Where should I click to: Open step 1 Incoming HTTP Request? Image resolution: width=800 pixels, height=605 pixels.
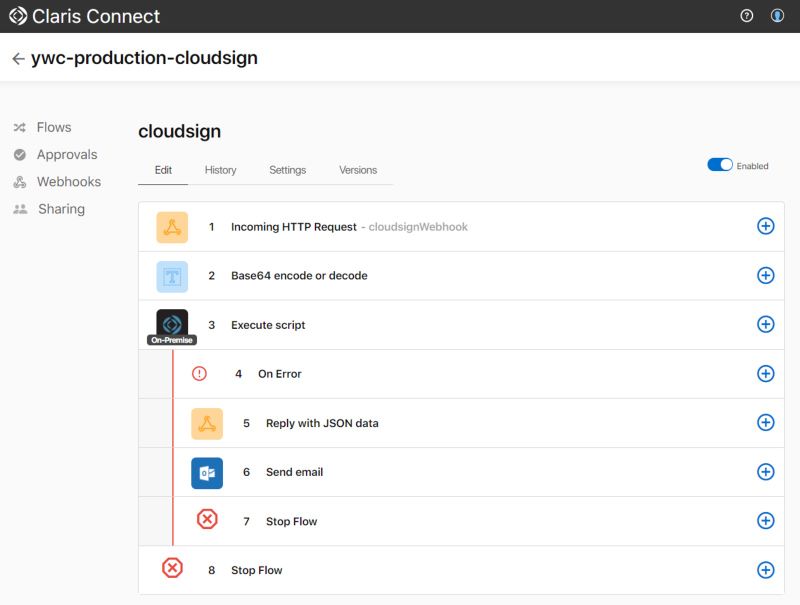[294, 227]
